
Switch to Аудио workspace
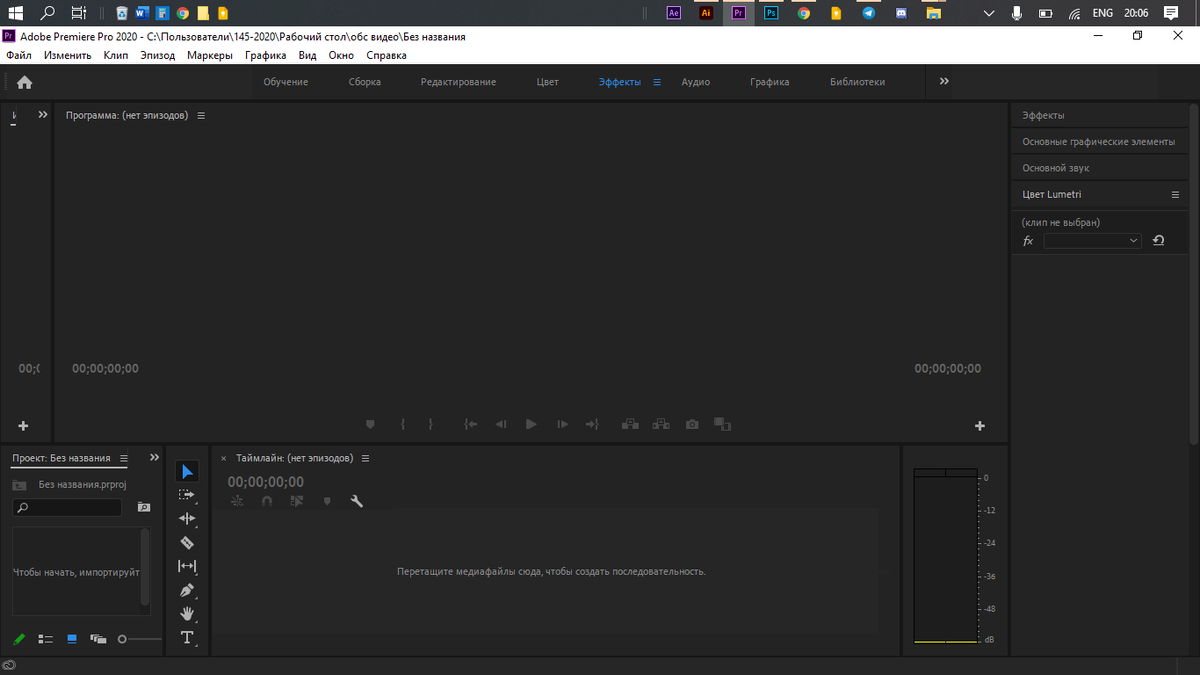tap(695, 82)
